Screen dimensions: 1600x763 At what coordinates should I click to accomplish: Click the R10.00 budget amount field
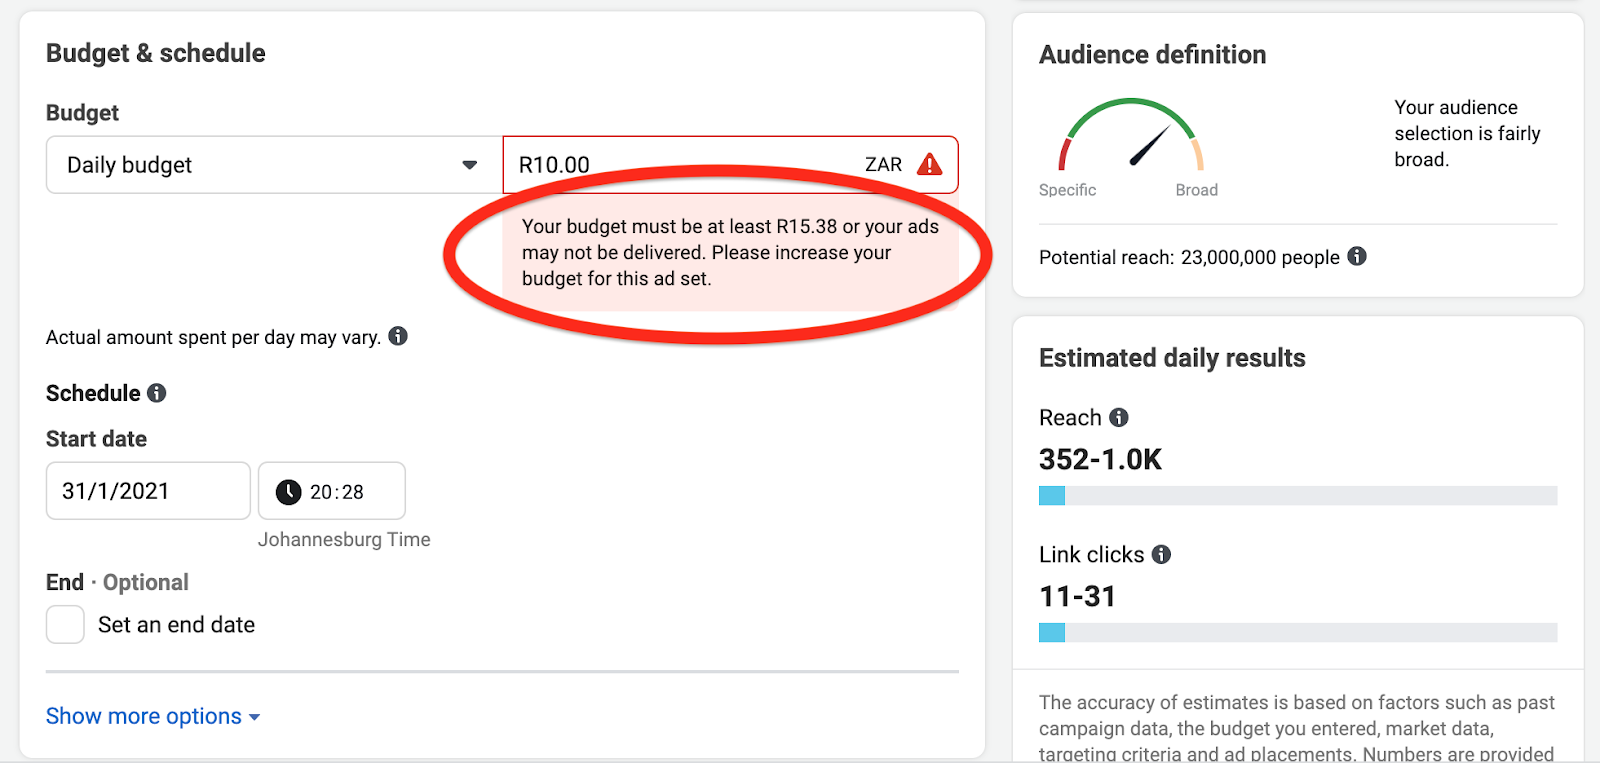tap(680, 165)
